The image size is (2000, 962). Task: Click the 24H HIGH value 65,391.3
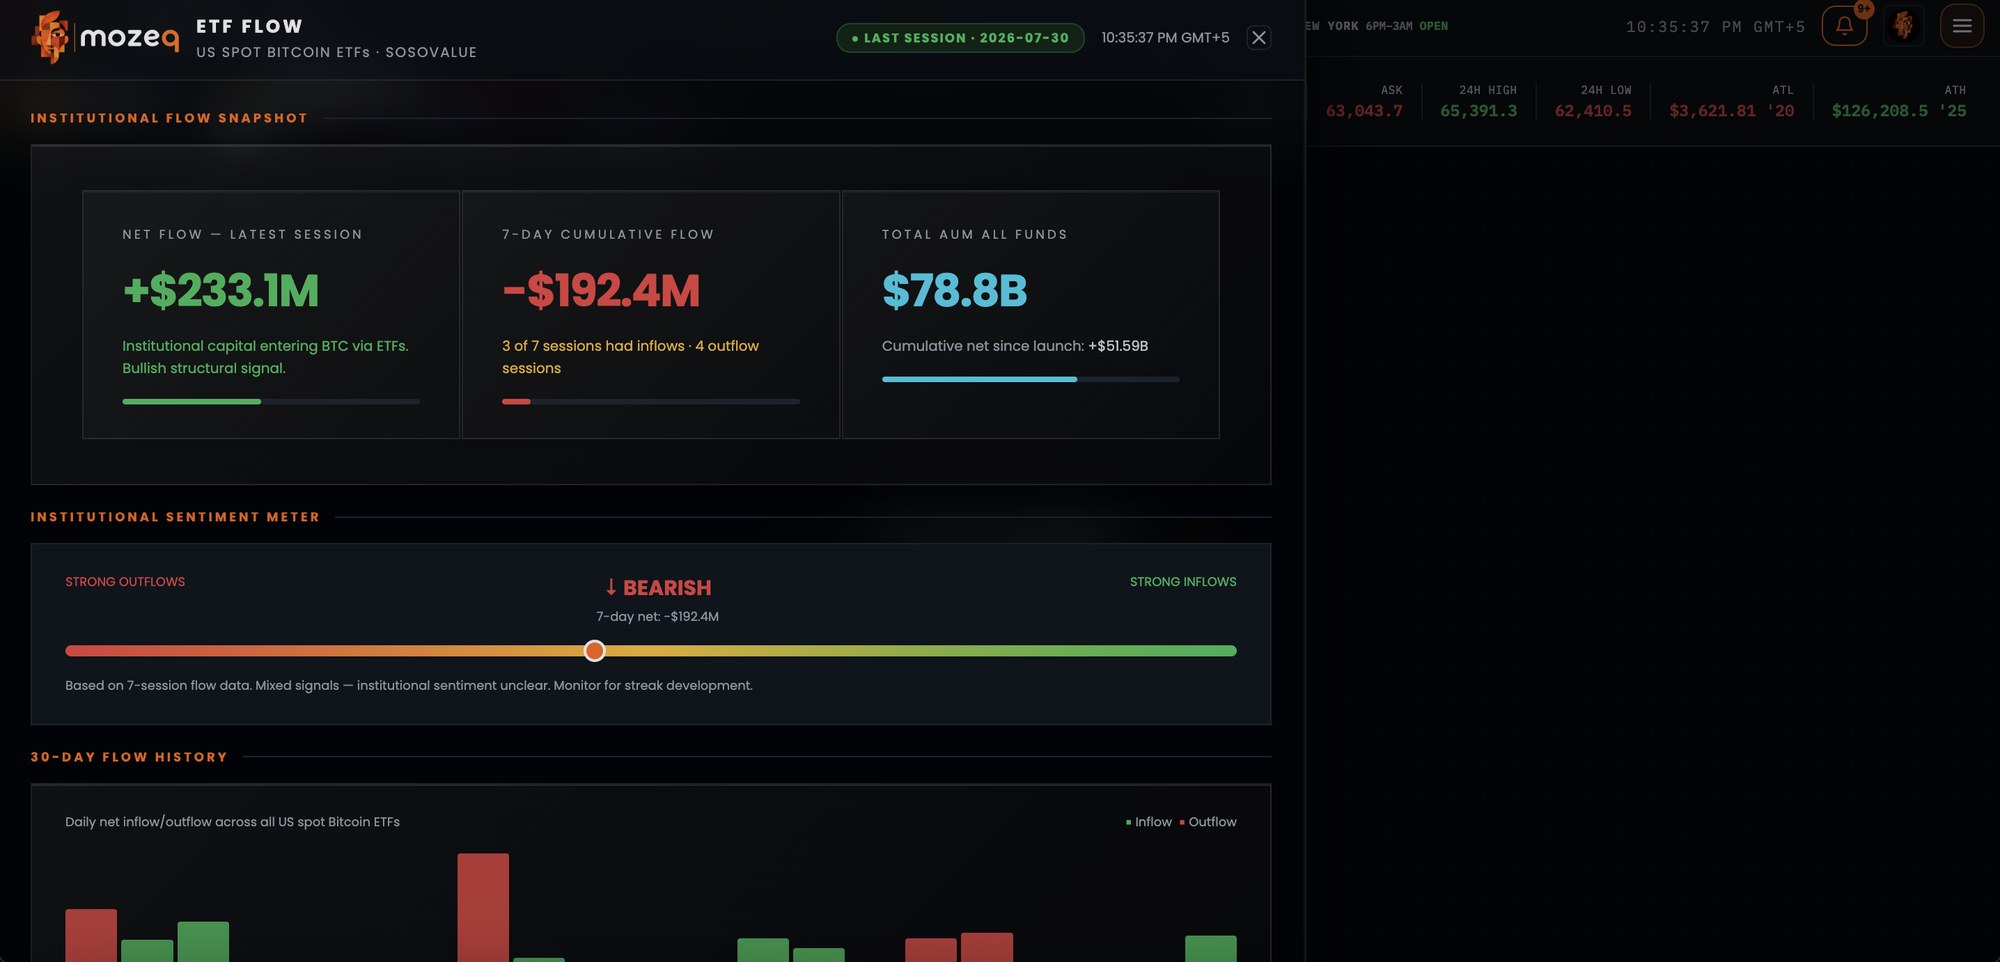[x=1478, y=111]
